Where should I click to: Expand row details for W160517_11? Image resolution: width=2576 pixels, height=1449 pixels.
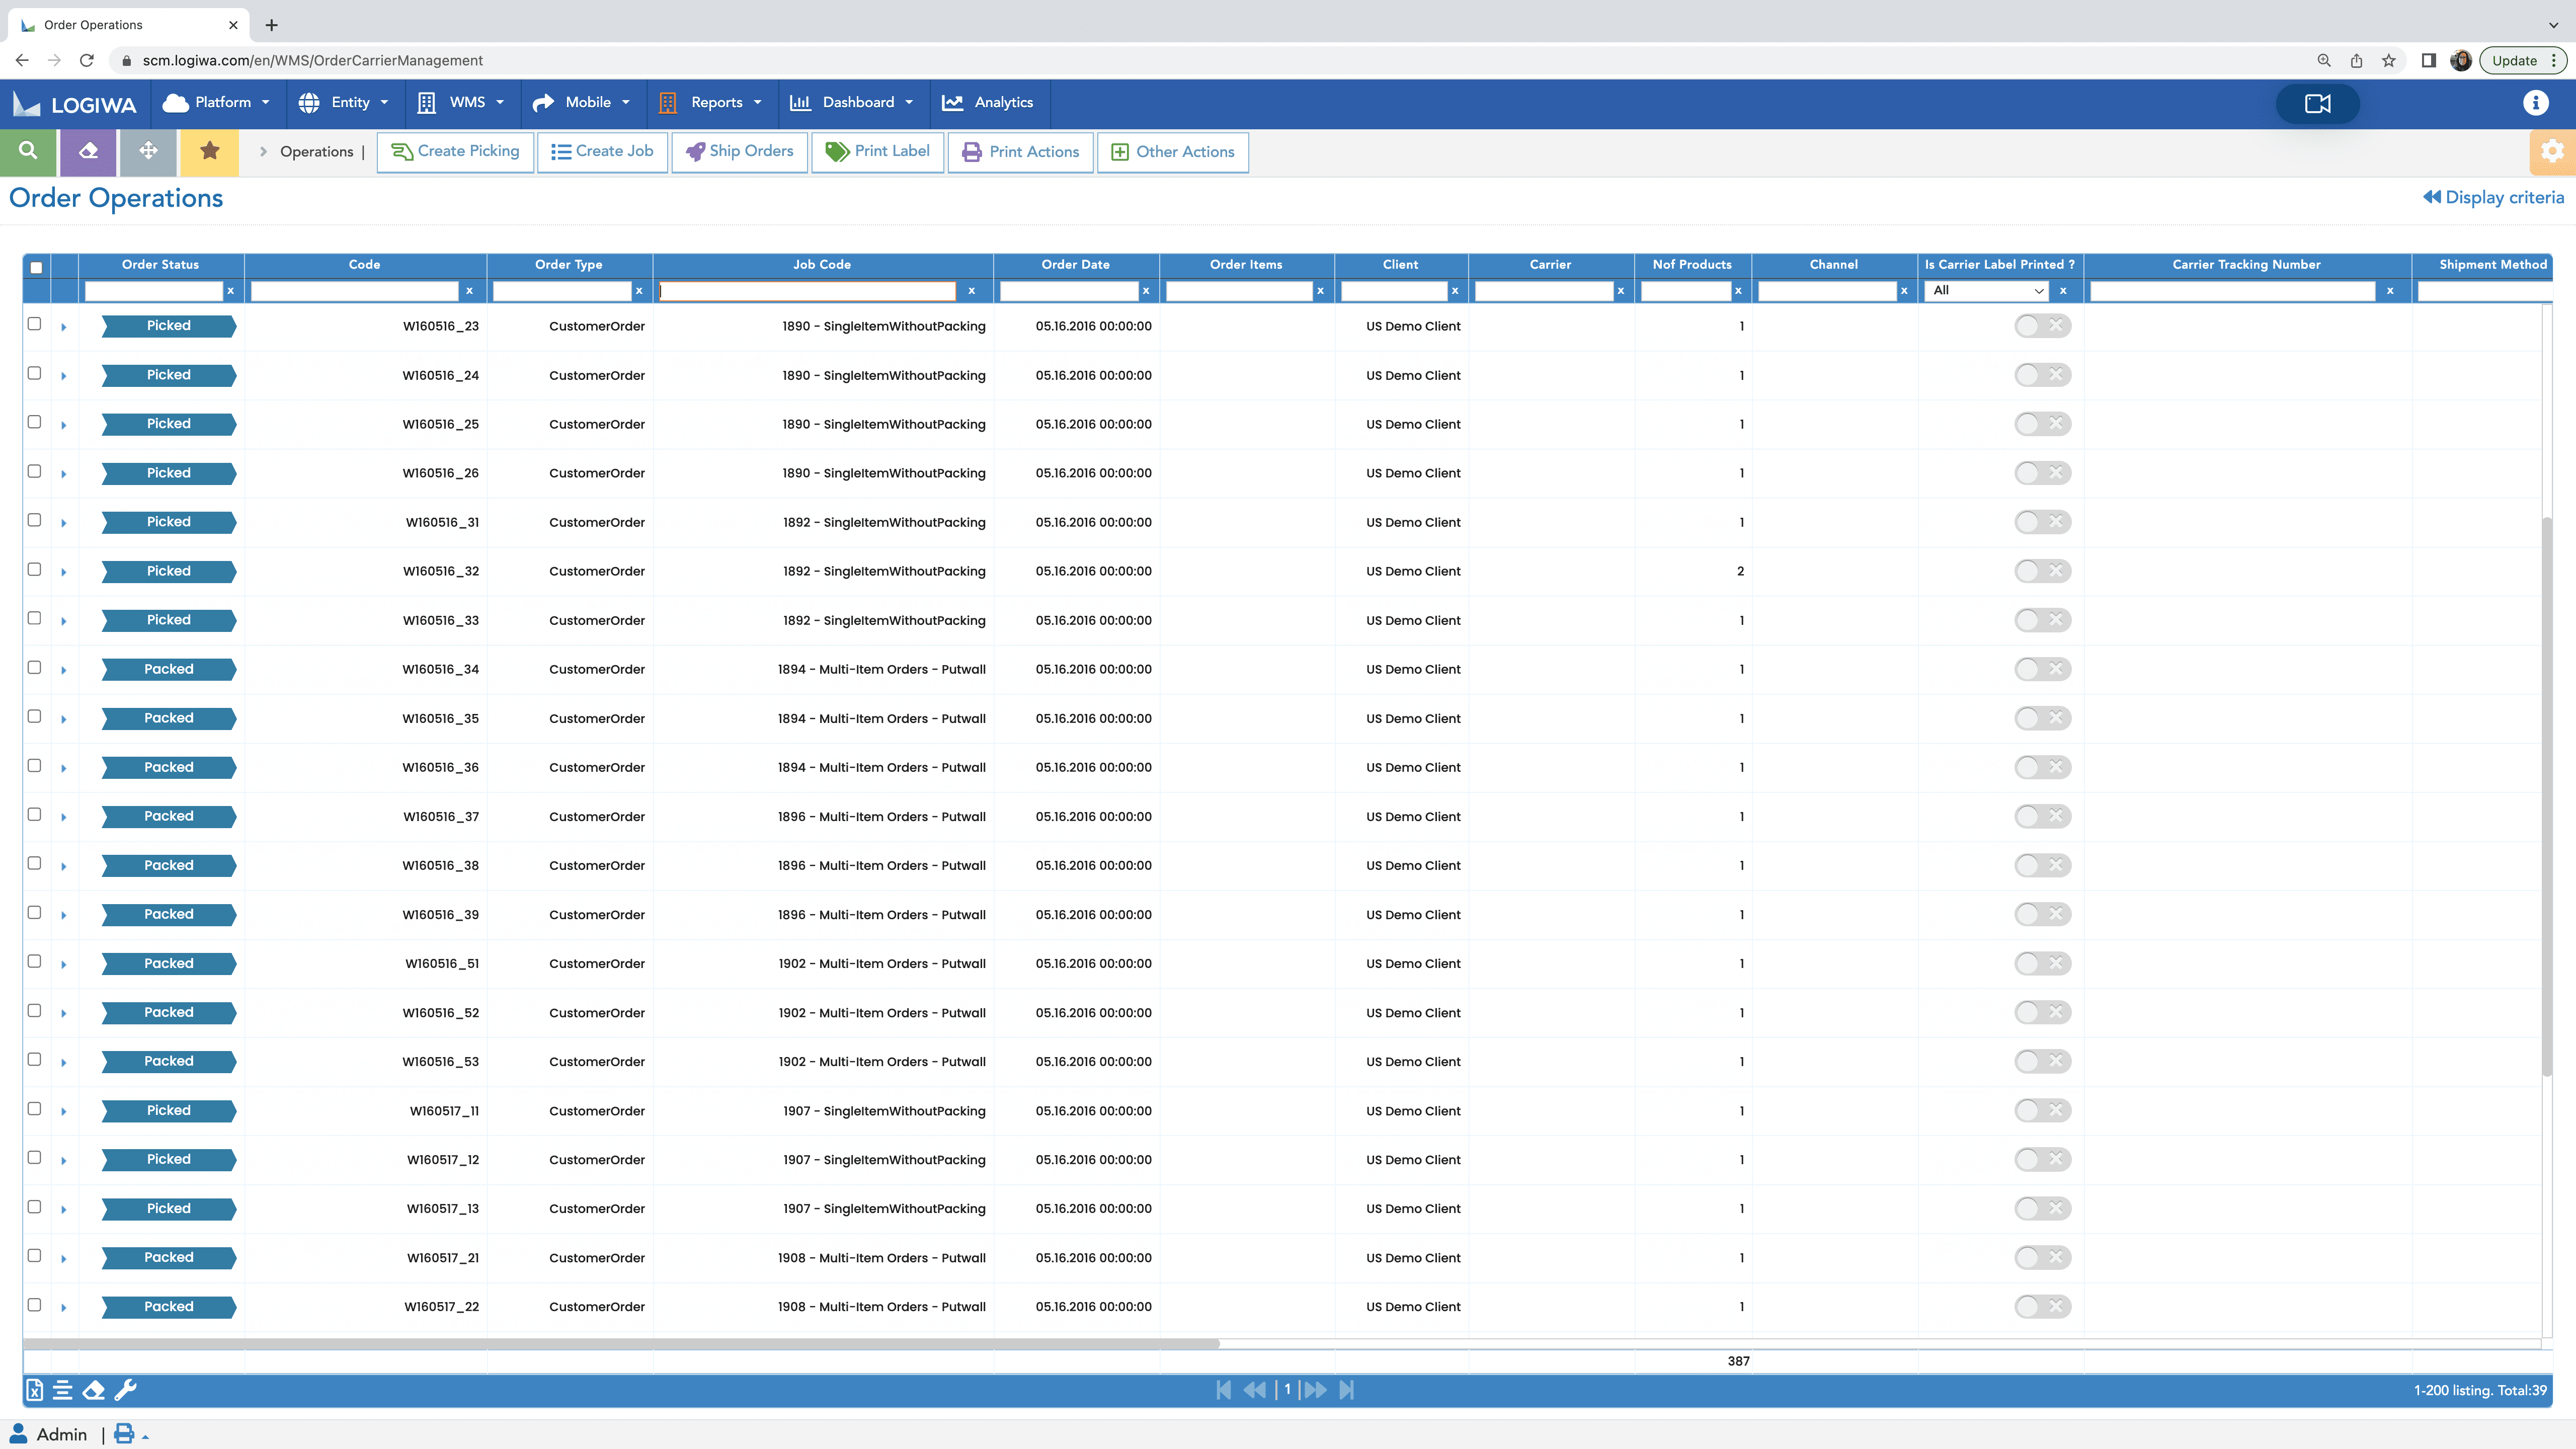63,1111
